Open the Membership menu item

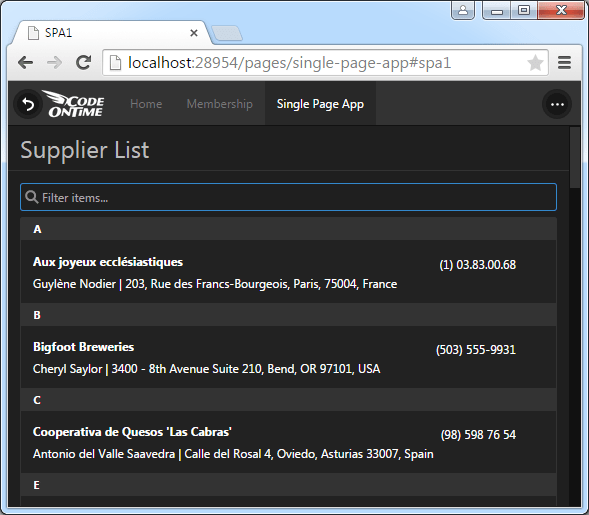click(x=220, y=104)
